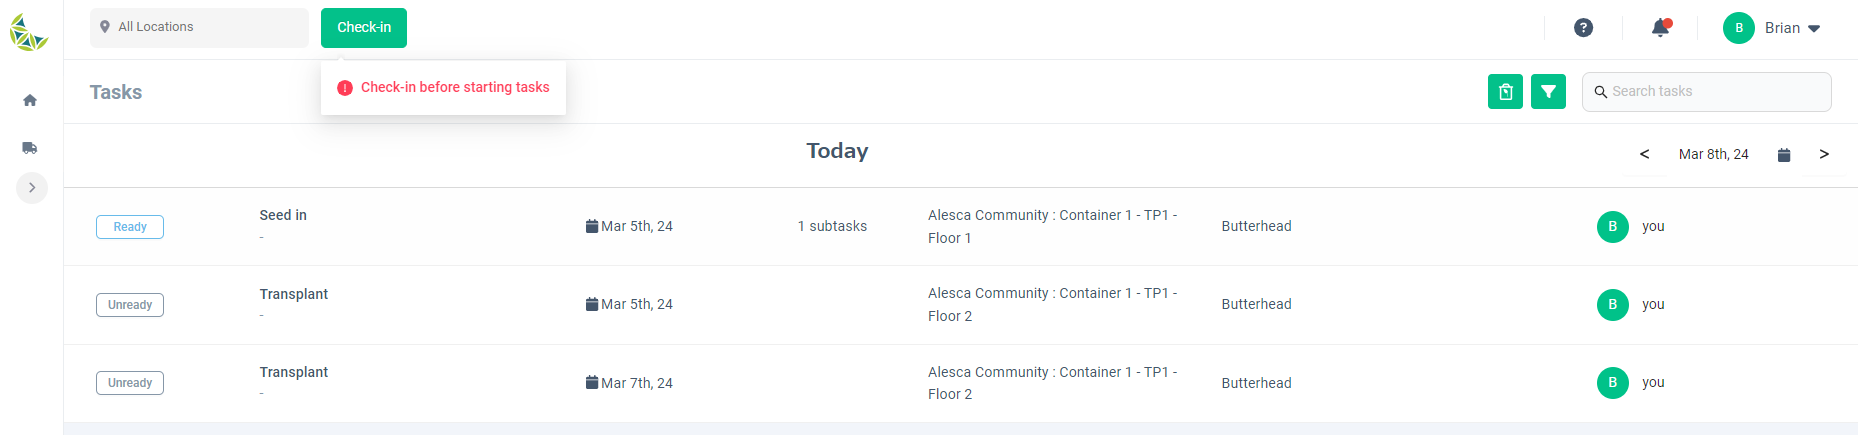Open the Brian user menu dropdown
Screen dimensions: 1858x435
pyautogui.click(x=1772, y=28)
